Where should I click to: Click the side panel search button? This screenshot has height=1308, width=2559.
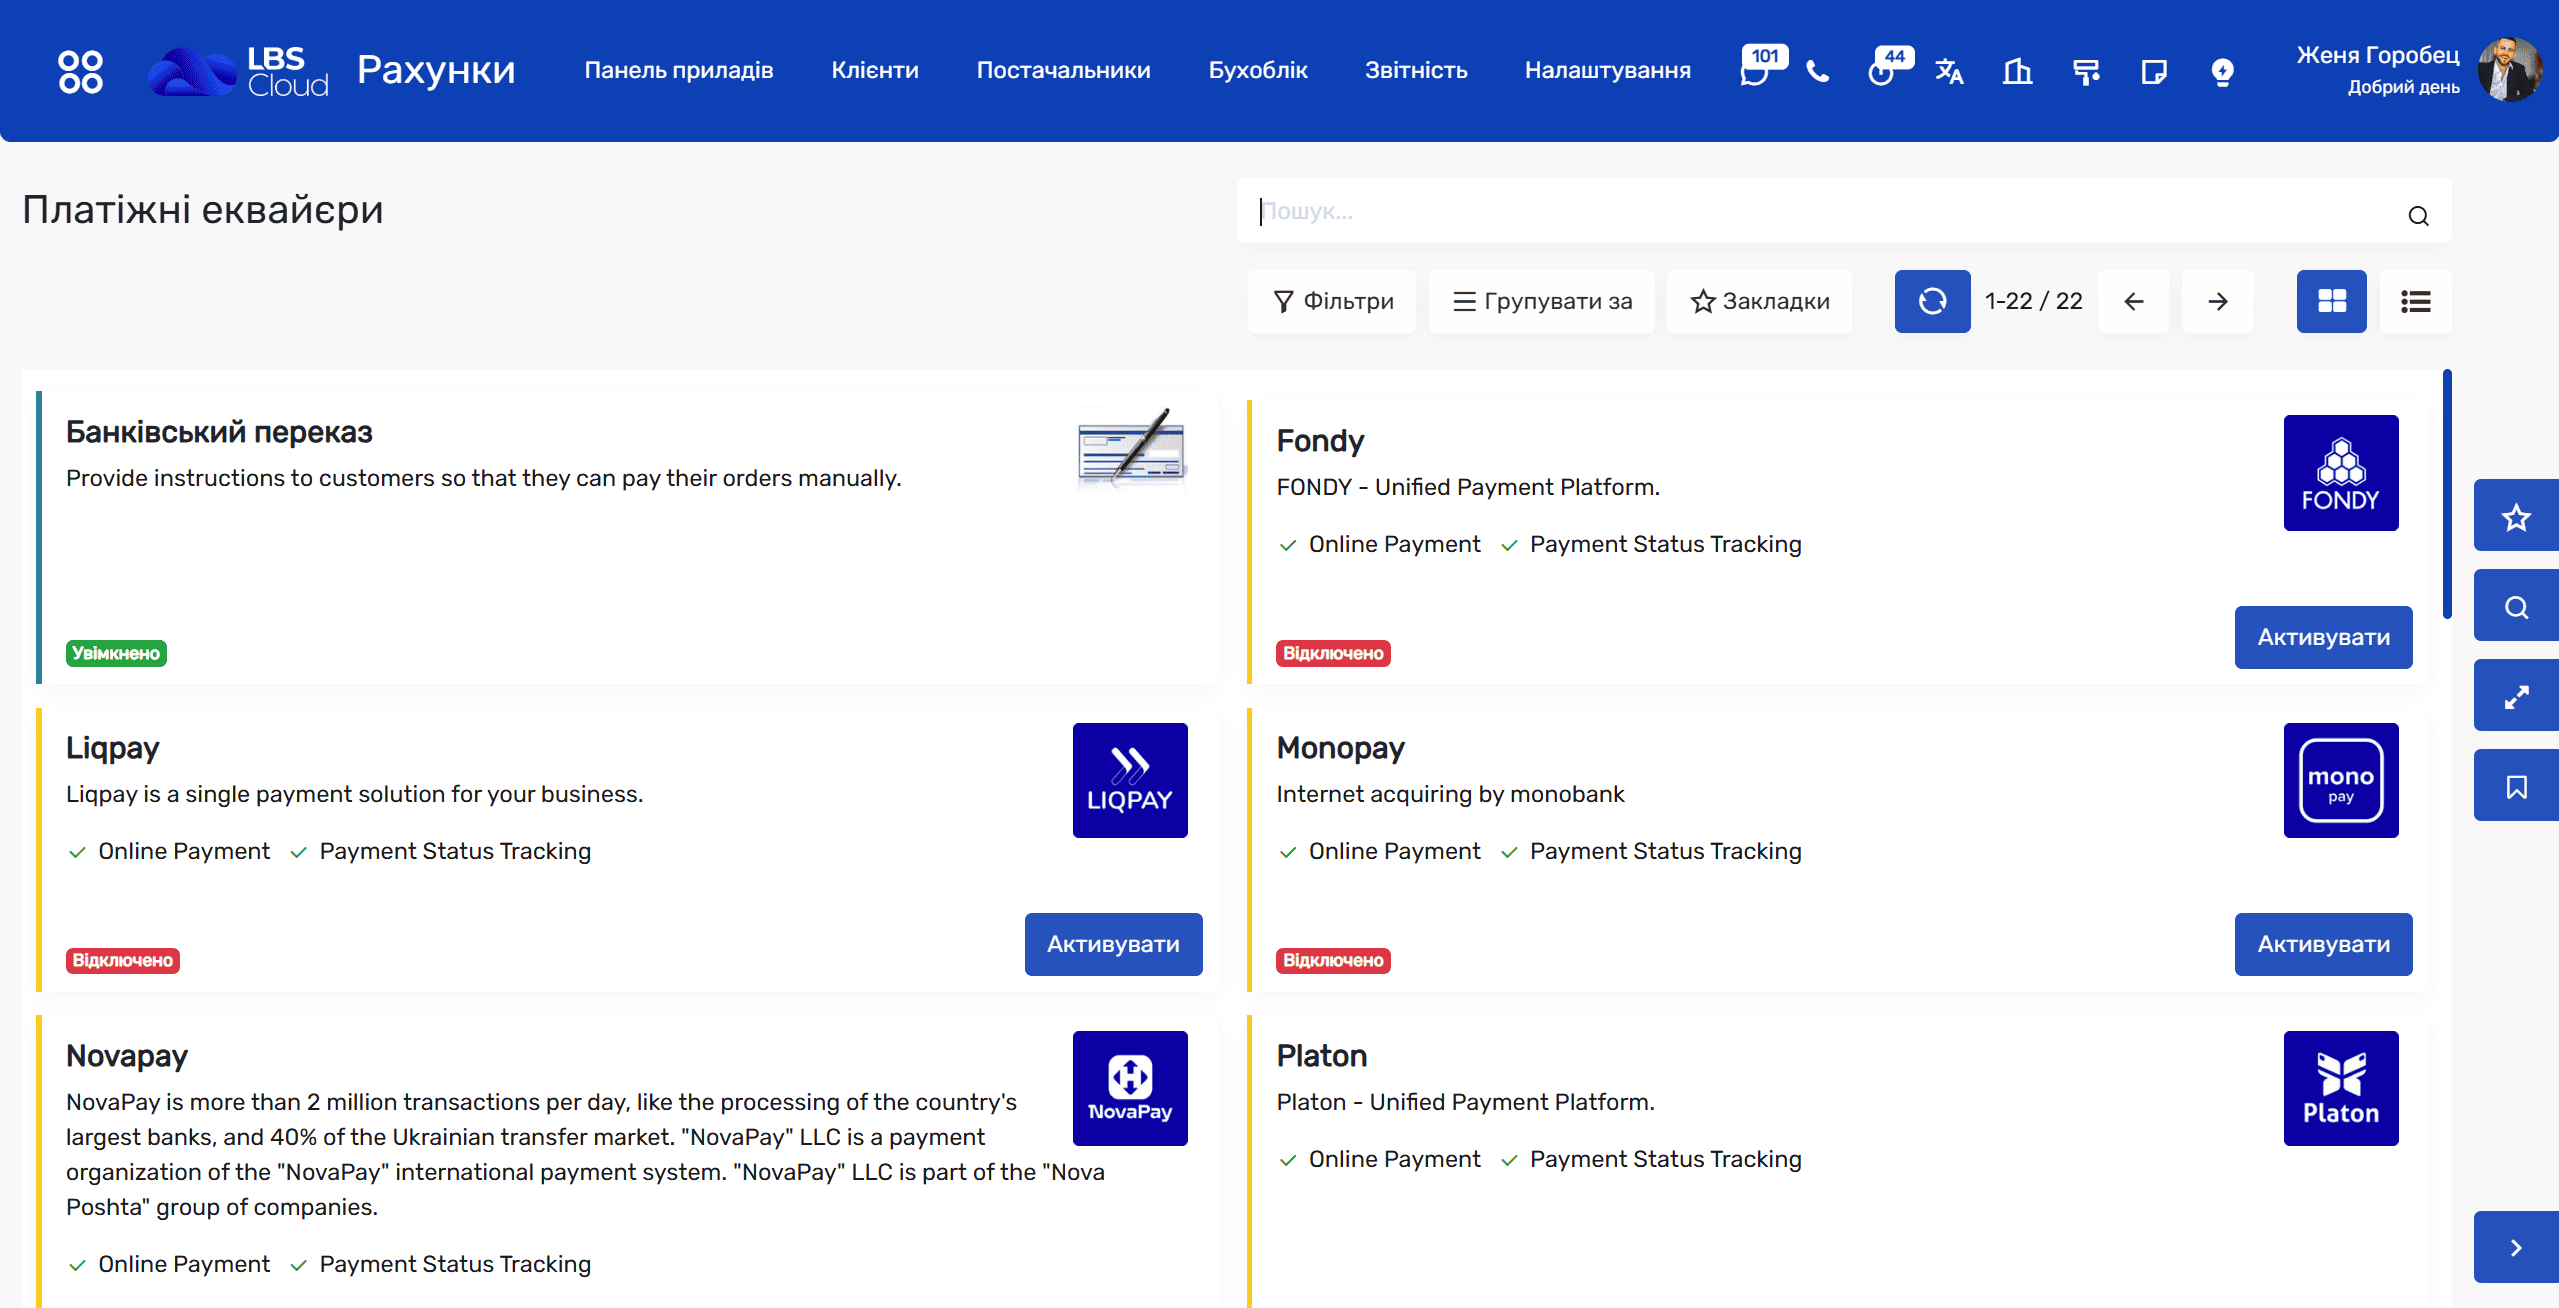click(2516, 606)
